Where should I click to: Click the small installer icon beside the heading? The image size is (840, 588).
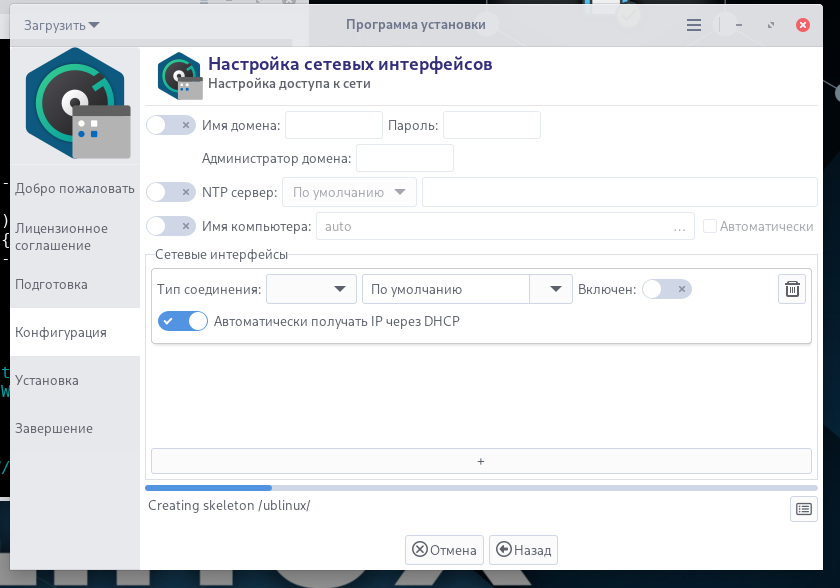[180, 76]
